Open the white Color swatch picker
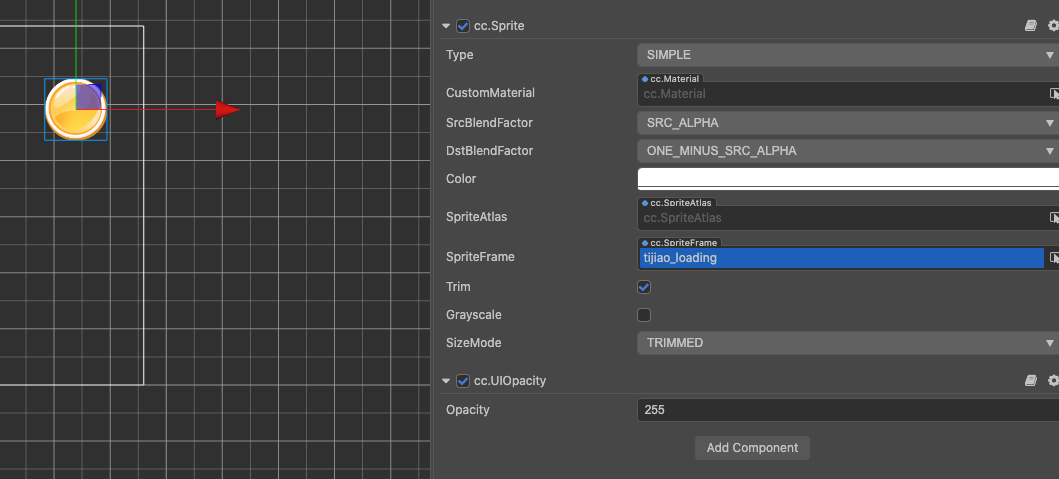The image size is (1059, 479). [x=847, y=178]
